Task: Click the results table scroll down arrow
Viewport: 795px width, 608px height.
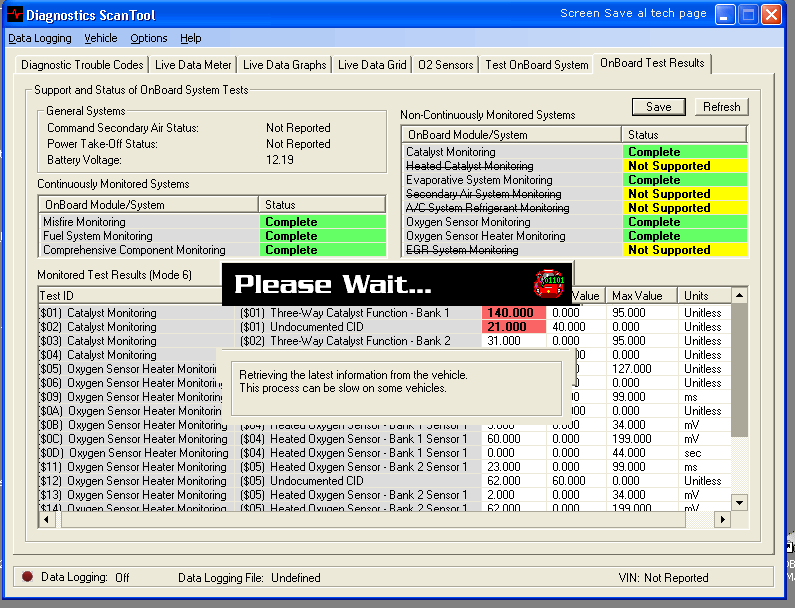Action: (x=740, y=501)
